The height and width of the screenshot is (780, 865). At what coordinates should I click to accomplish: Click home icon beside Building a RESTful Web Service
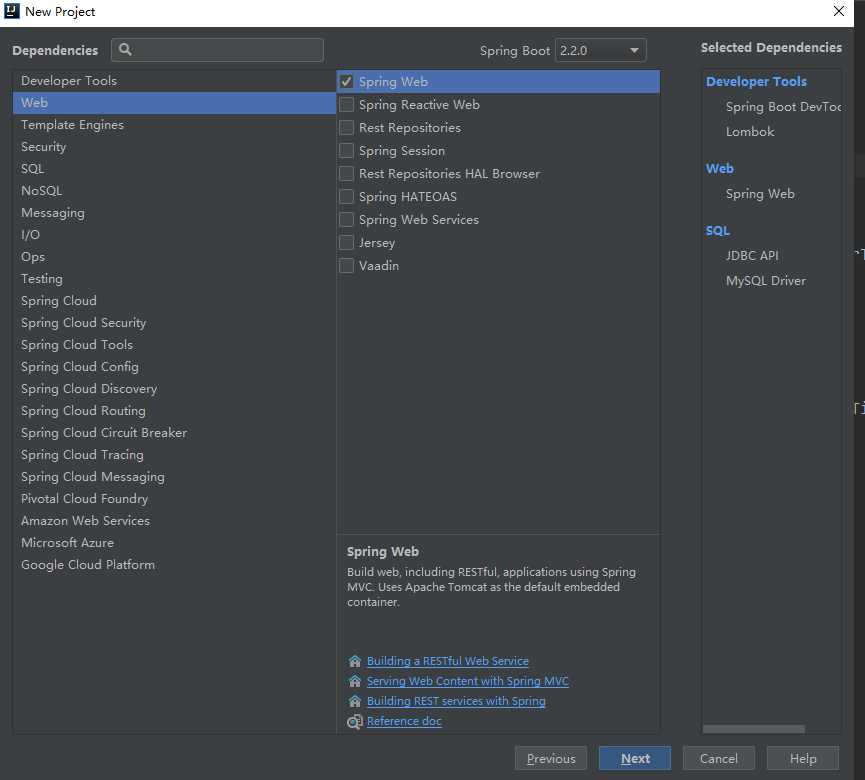click(x=355, y=661)
